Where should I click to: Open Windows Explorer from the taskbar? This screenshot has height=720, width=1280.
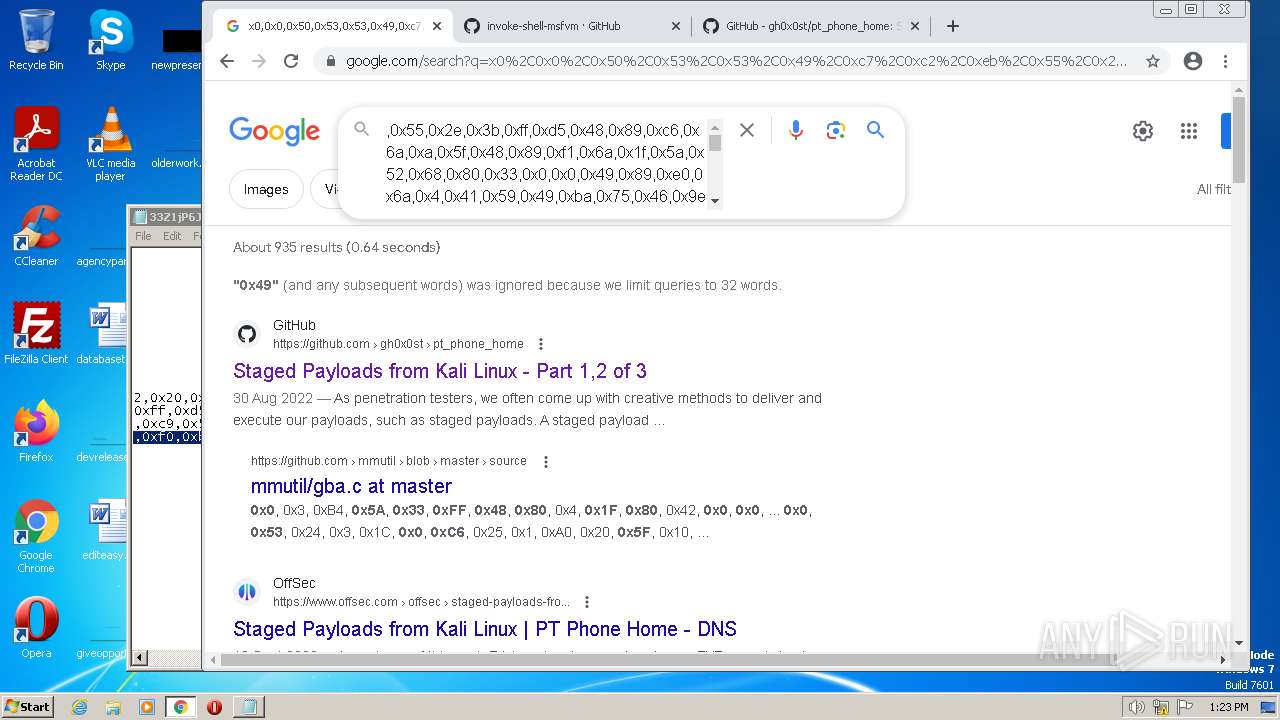tap(113, 707)
